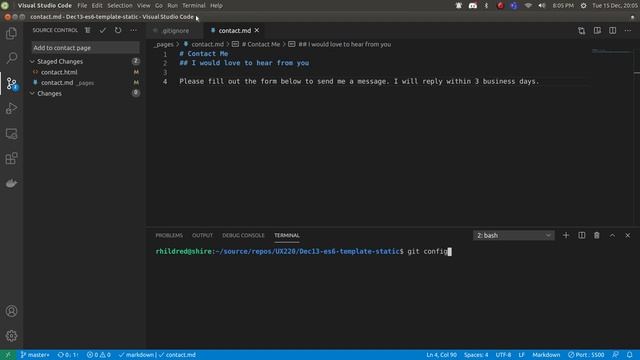This screenshot has width=640, height=360.
Task: Commit staged changes with the checkmark icon
Action: click(102, 30)
